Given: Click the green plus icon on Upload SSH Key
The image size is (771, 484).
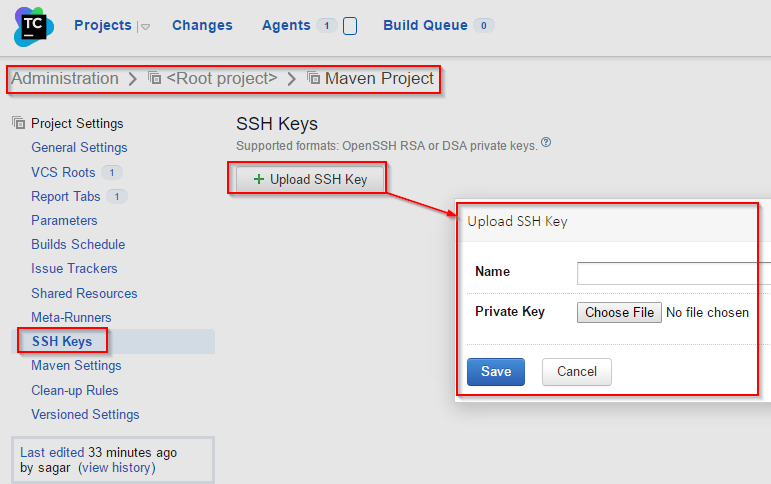Looking at the screenshot, I should click(259, 179).
